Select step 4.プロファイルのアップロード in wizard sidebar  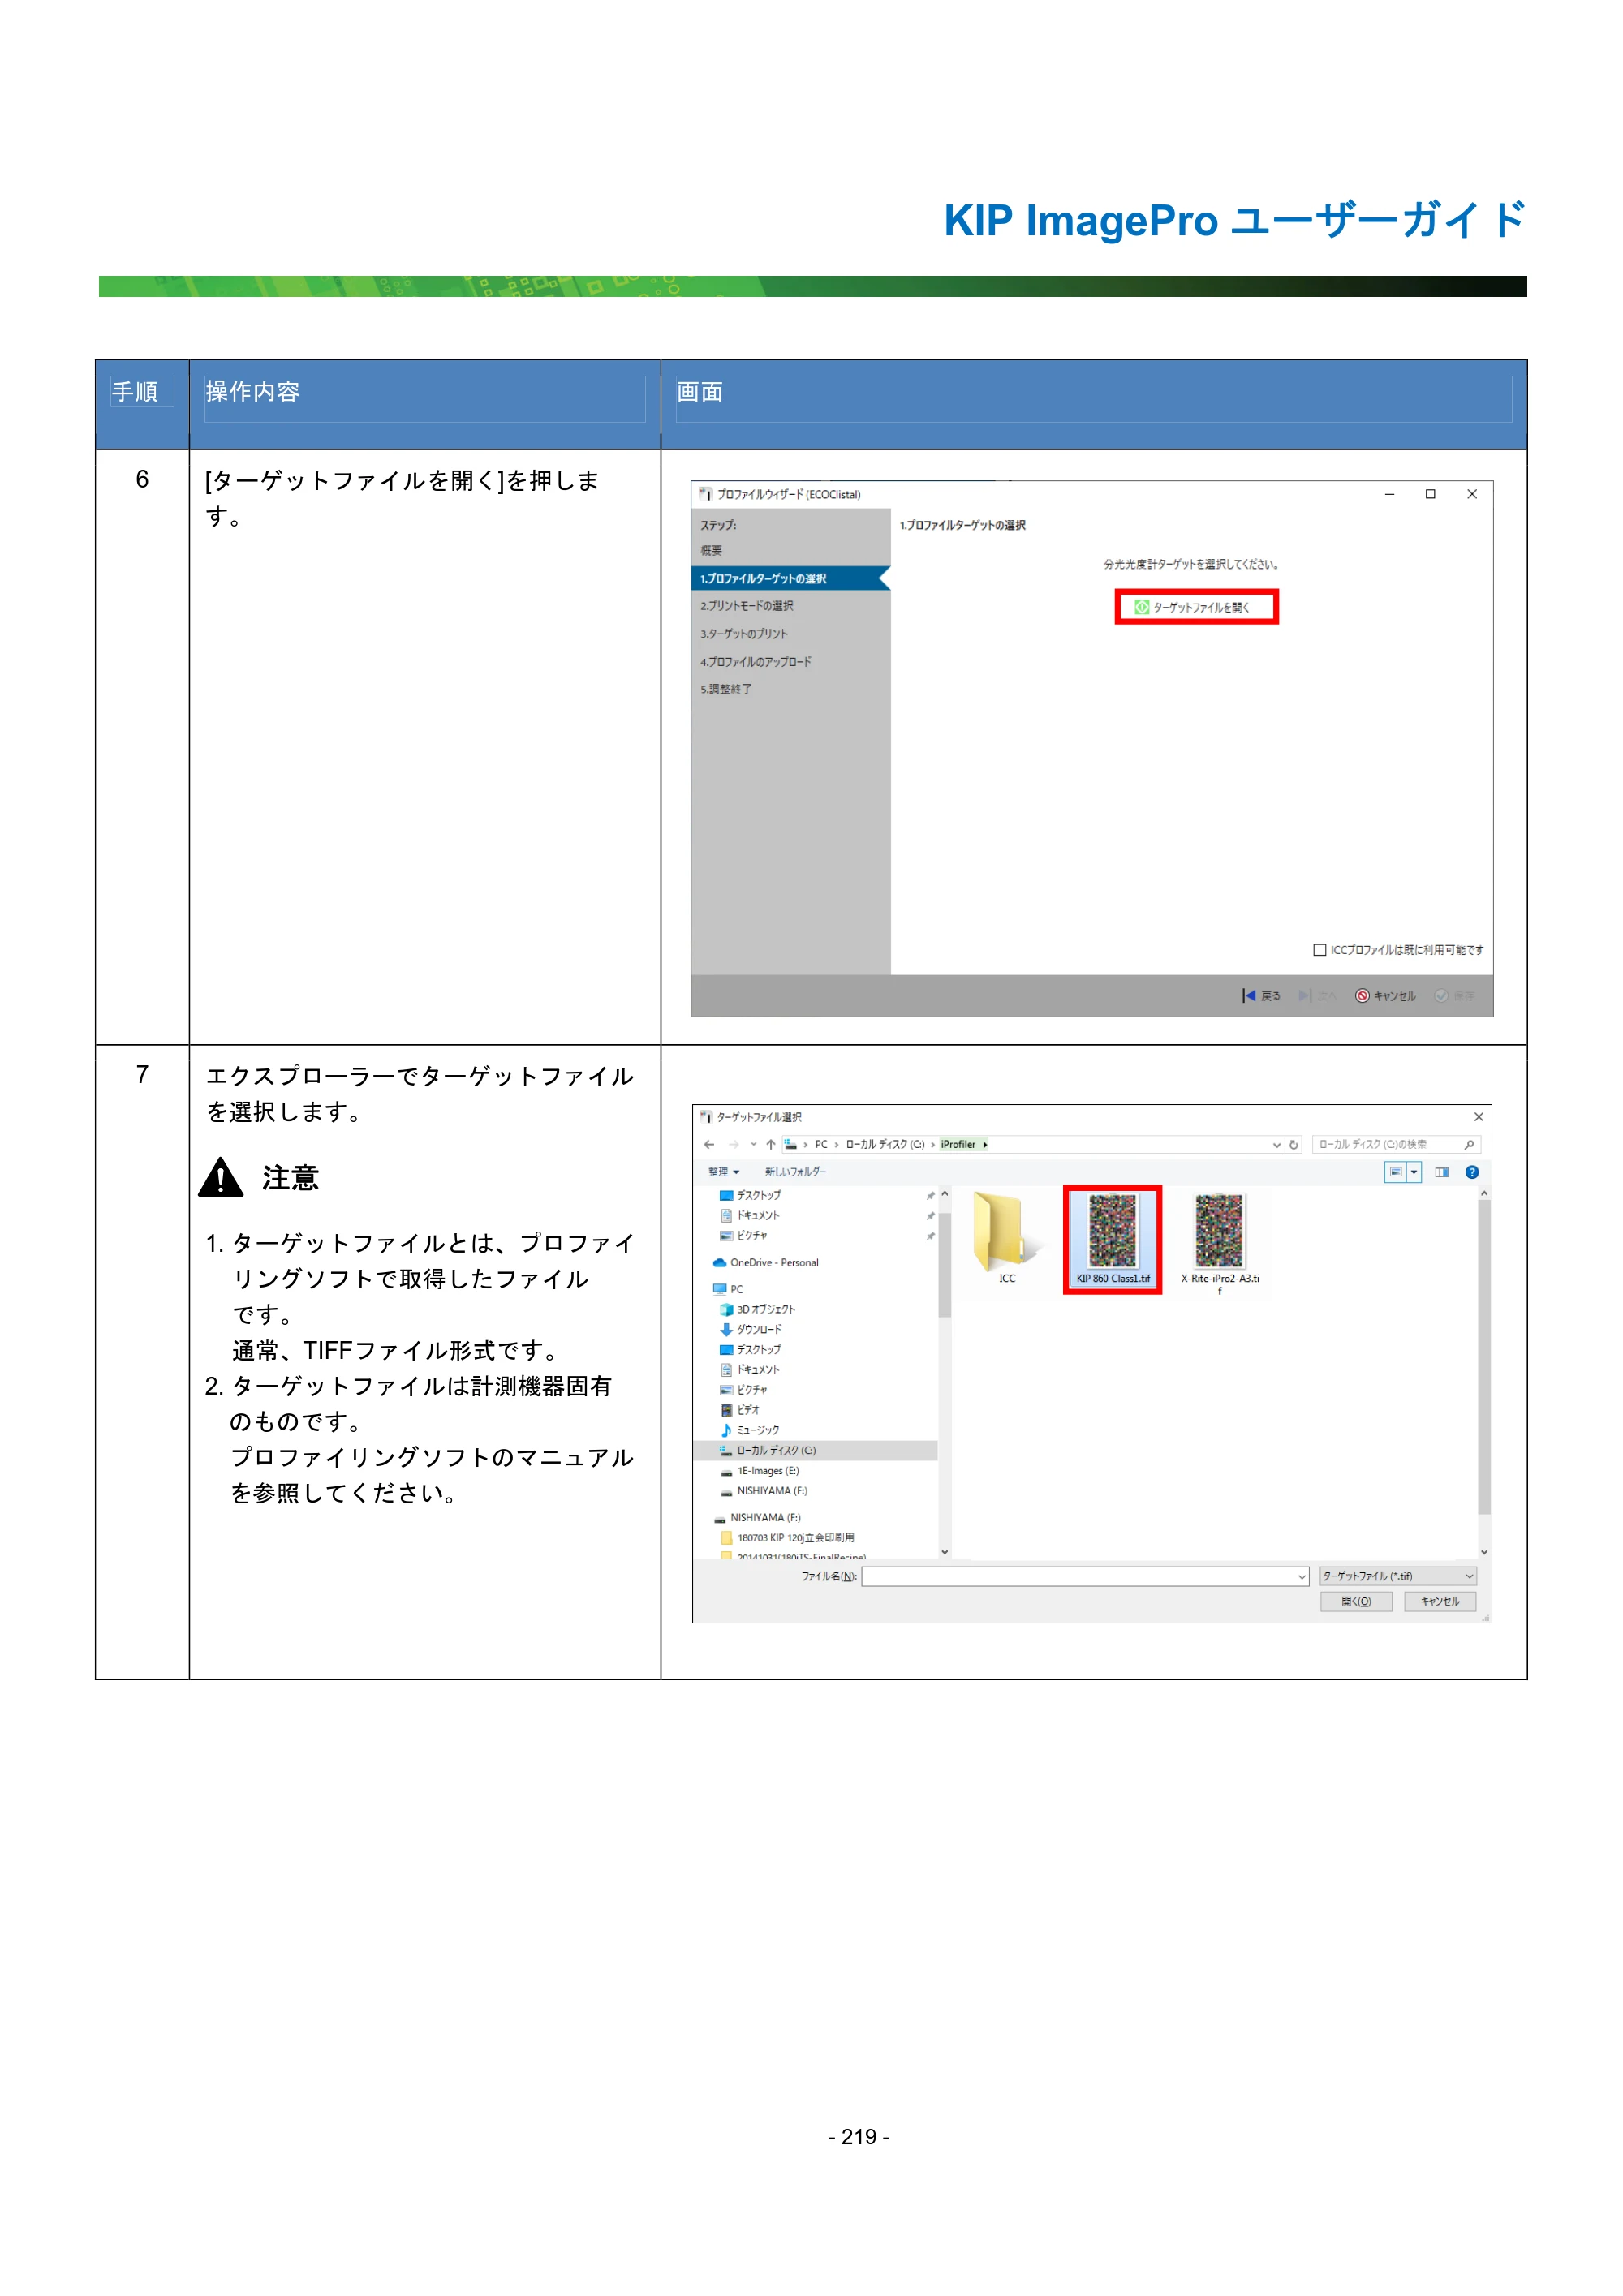(x=756, y=662)
